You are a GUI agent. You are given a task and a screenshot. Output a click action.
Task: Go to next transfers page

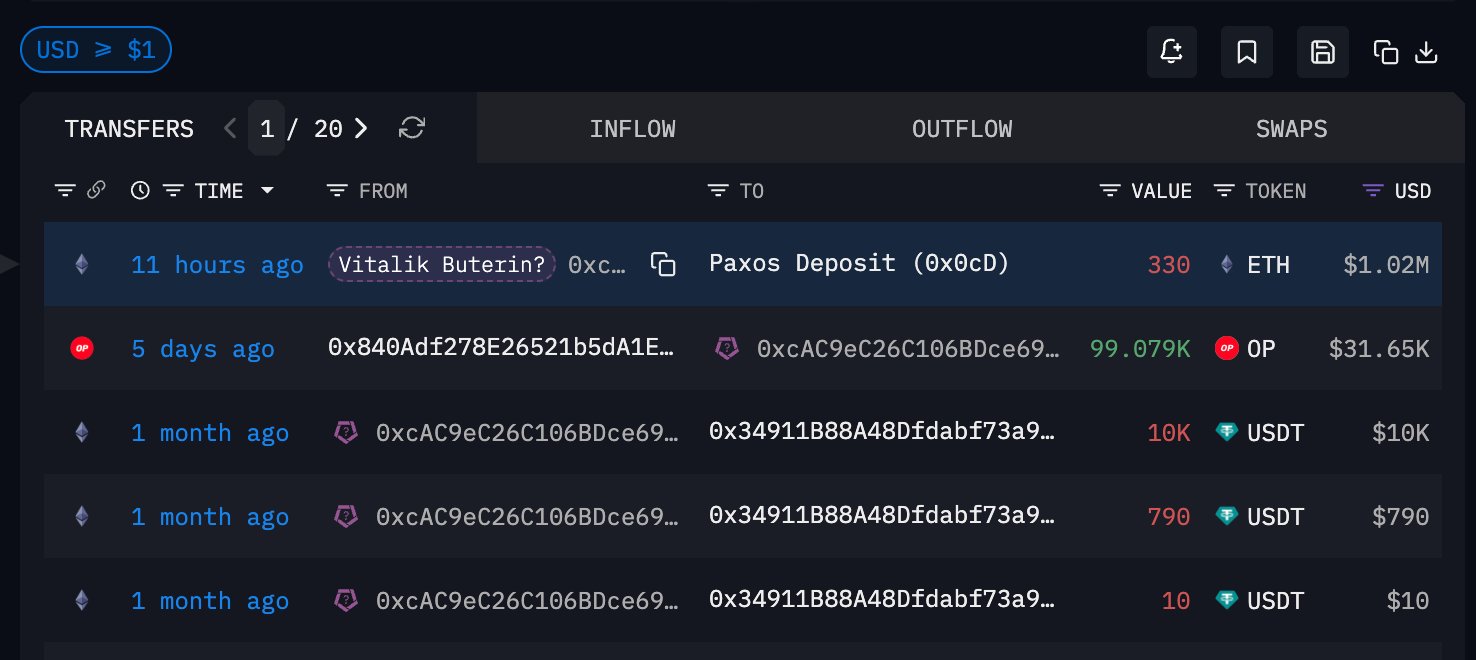click(x=361, y=128)
